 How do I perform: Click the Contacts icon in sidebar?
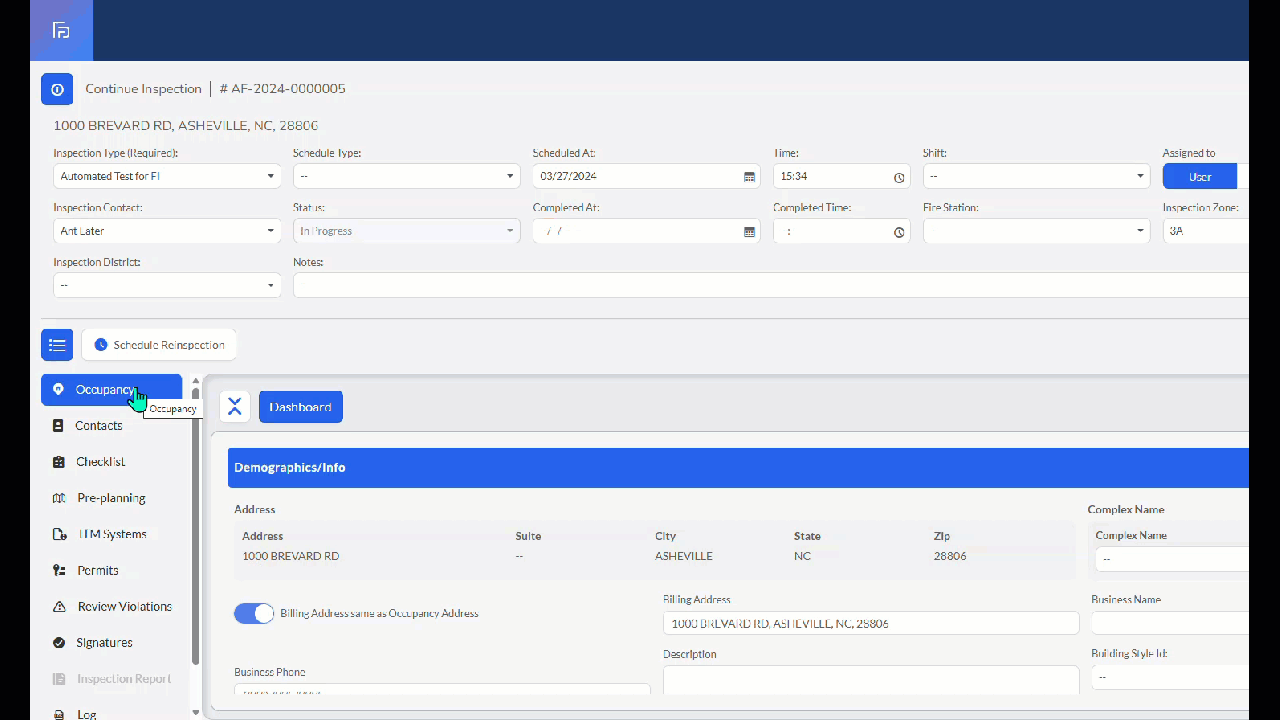(58, 426)
